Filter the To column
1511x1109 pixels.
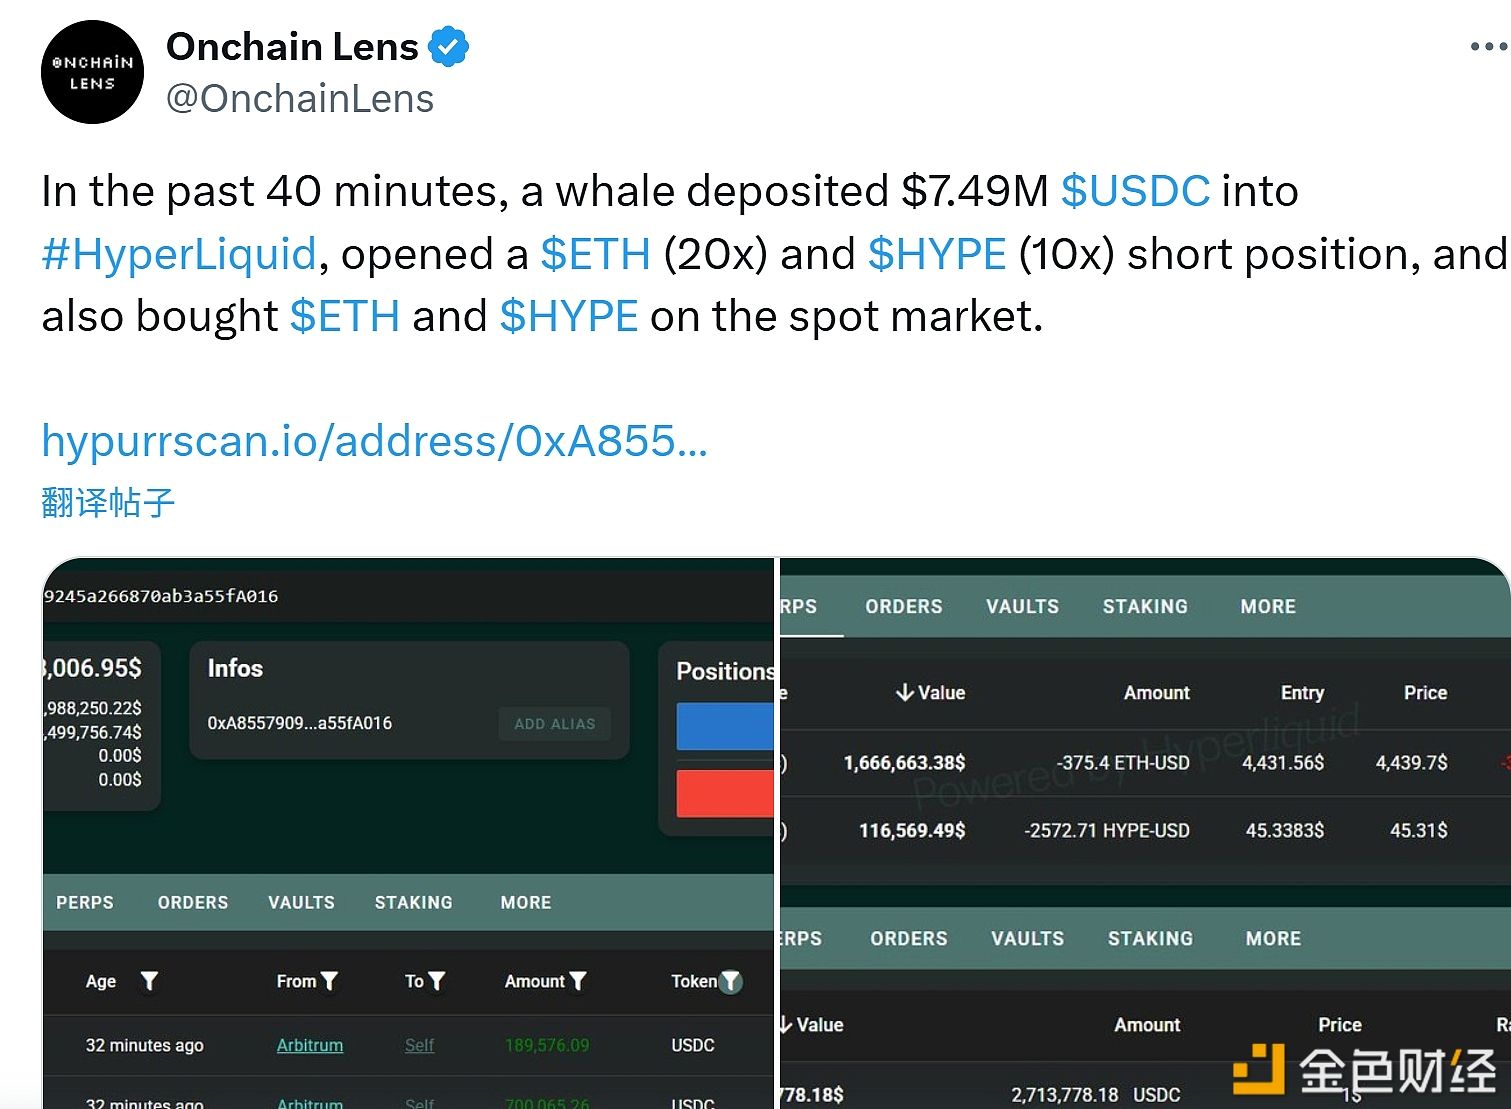point(436,981)
